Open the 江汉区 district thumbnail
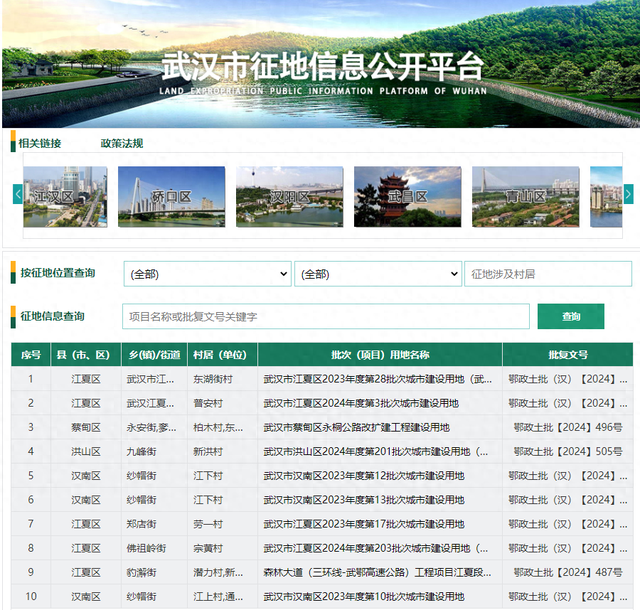The height and width of the screenshot is (610, 640). point(65,197)
